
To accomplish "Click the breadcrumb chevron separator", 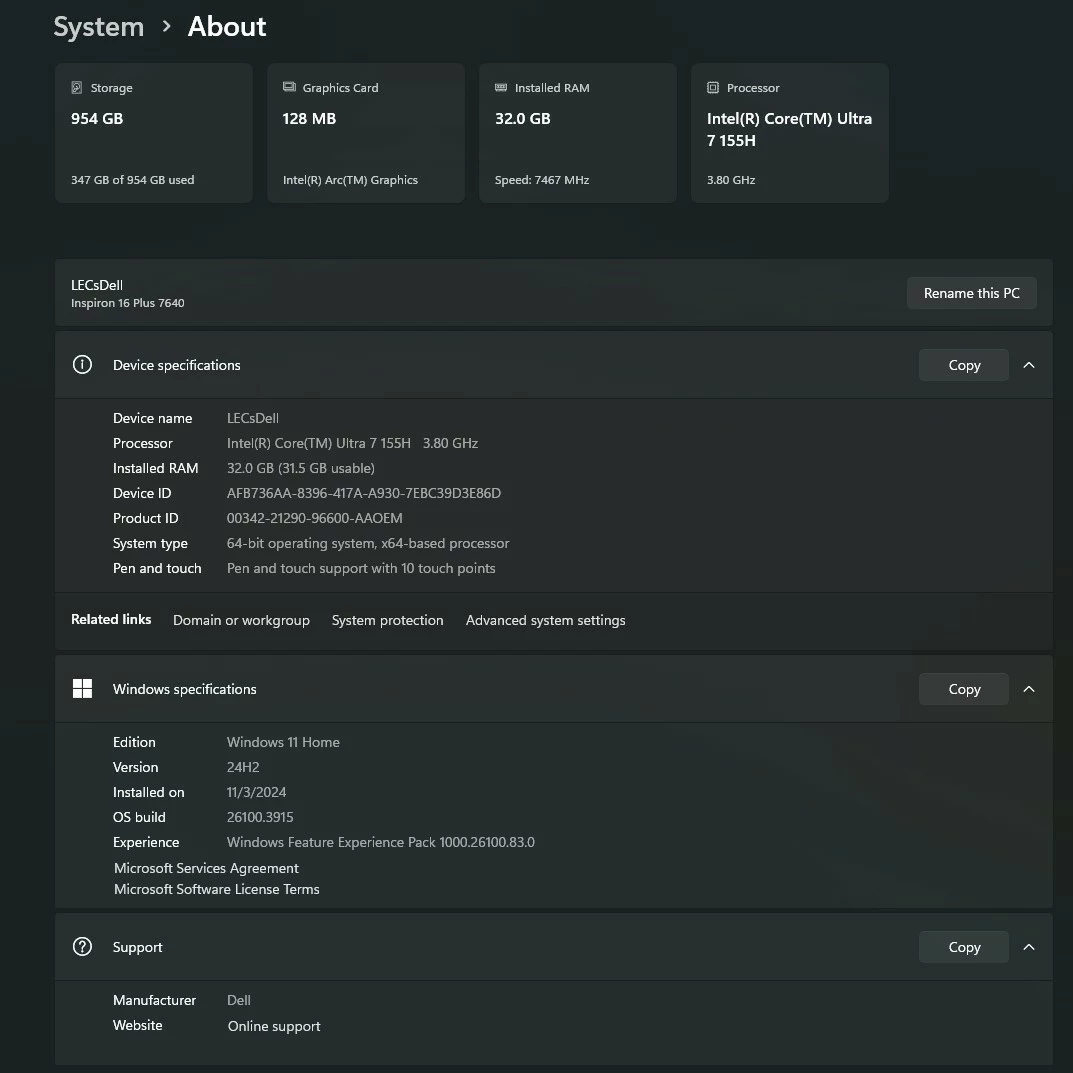I will click(166, 27).
